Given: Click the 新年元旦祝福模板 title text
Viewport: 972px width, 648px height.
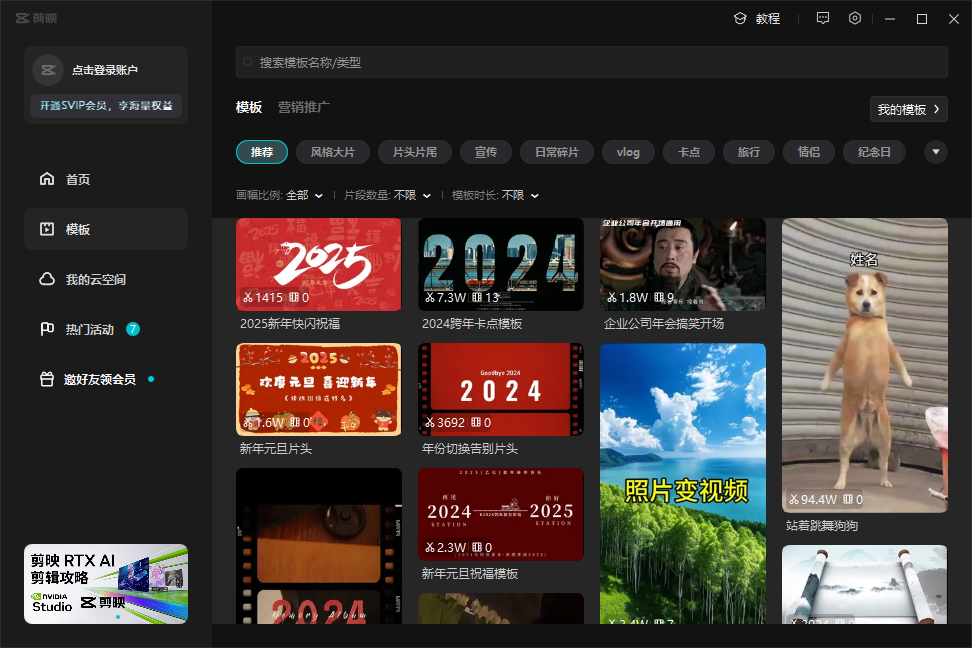Looking at the screenshot, I should 470,574.
